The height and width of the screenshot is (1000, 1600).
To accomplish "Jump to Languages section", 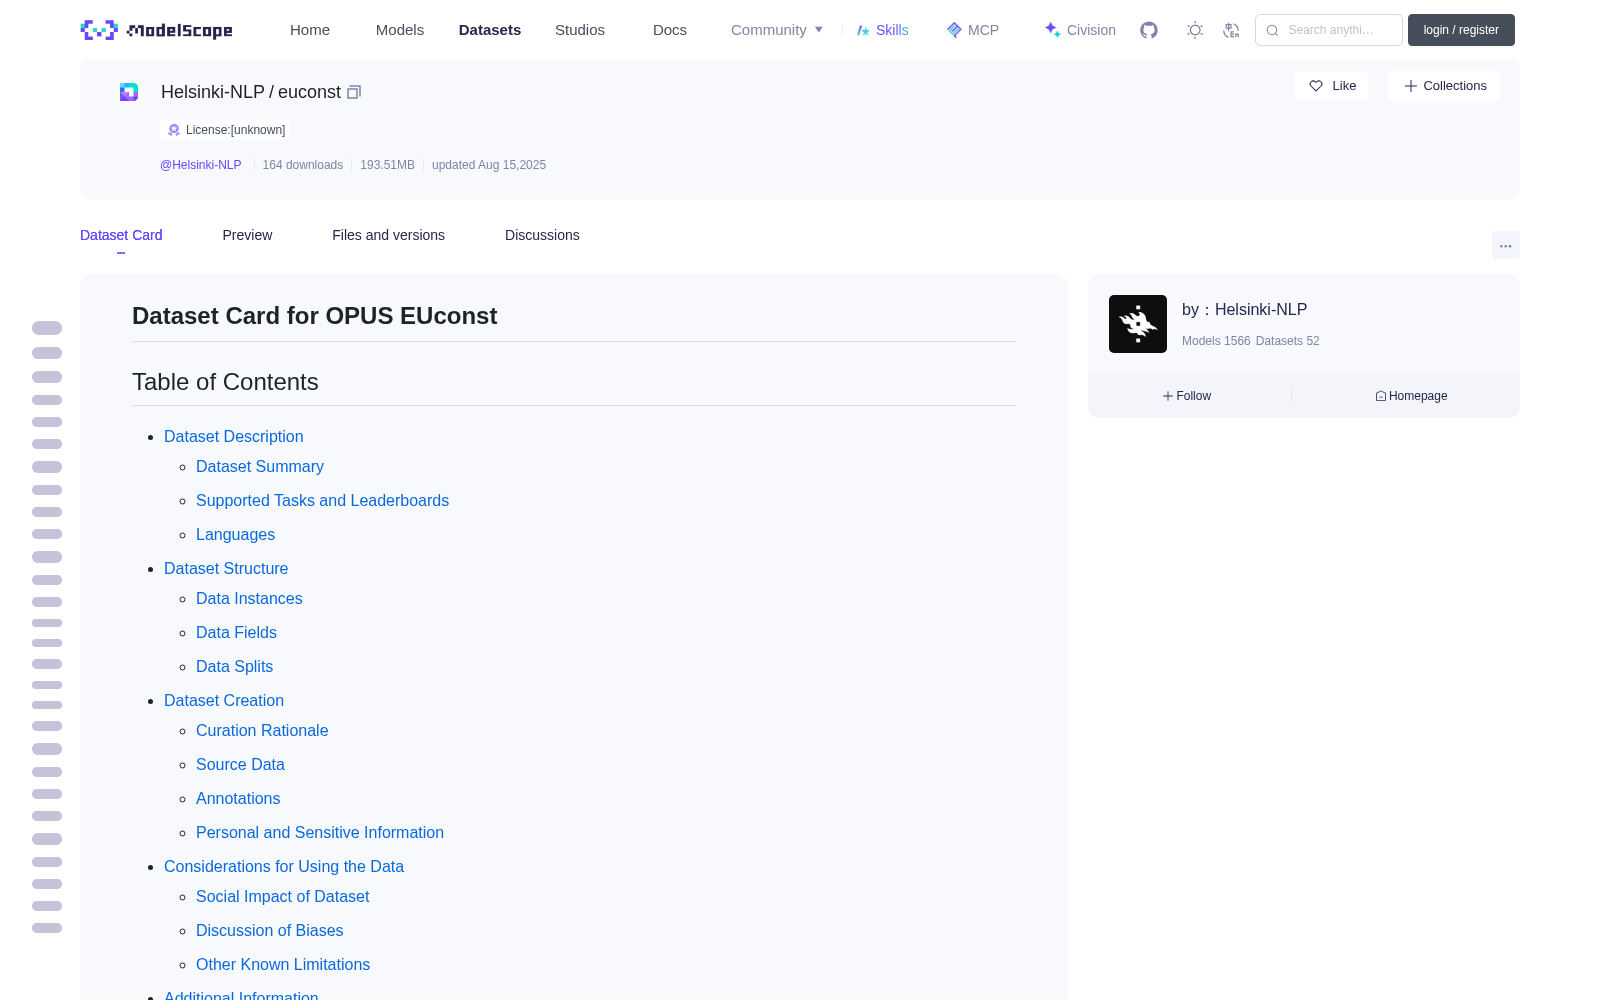I will pos(235,535).
